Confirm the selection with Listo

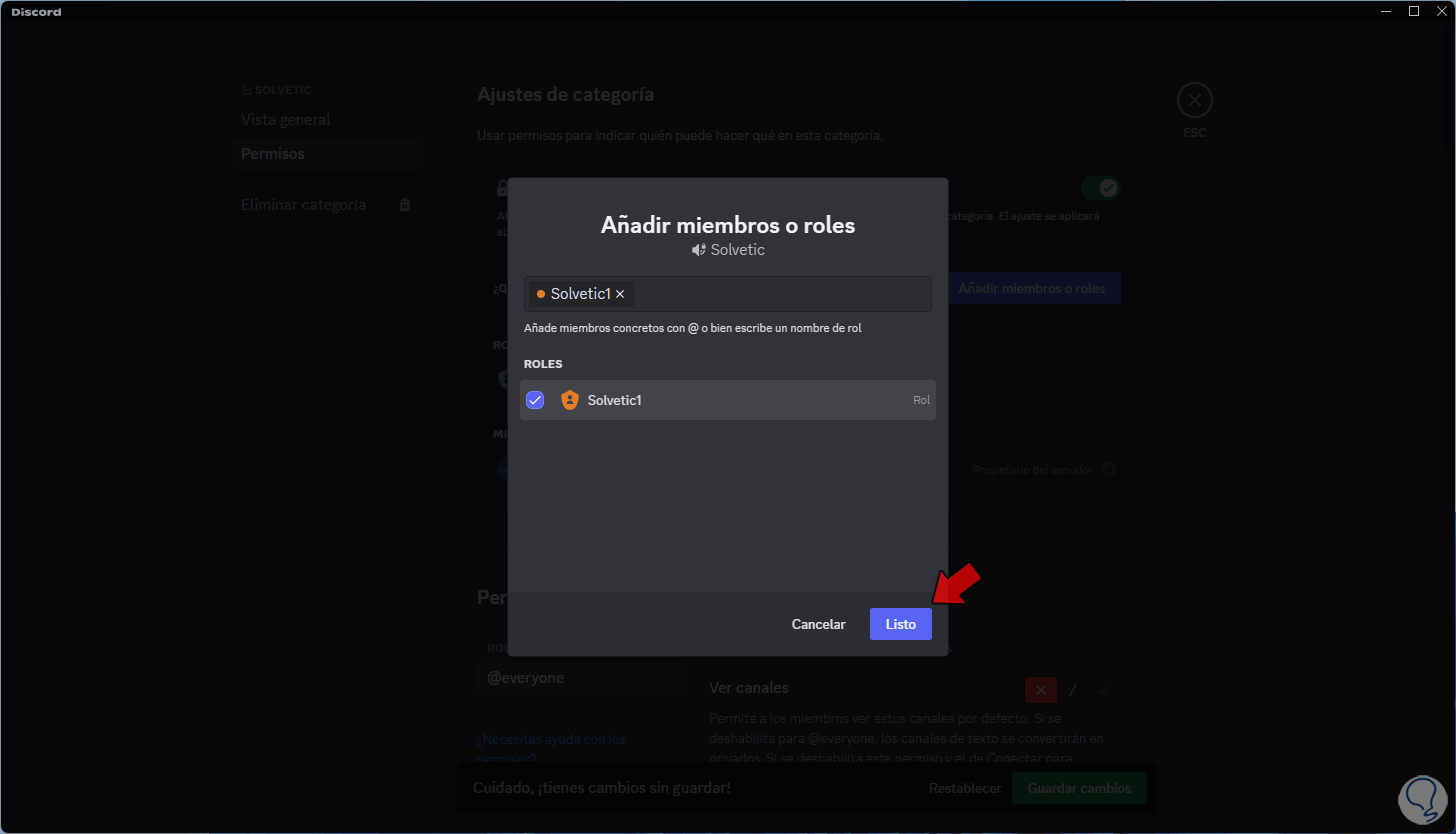tap(901, 624)
